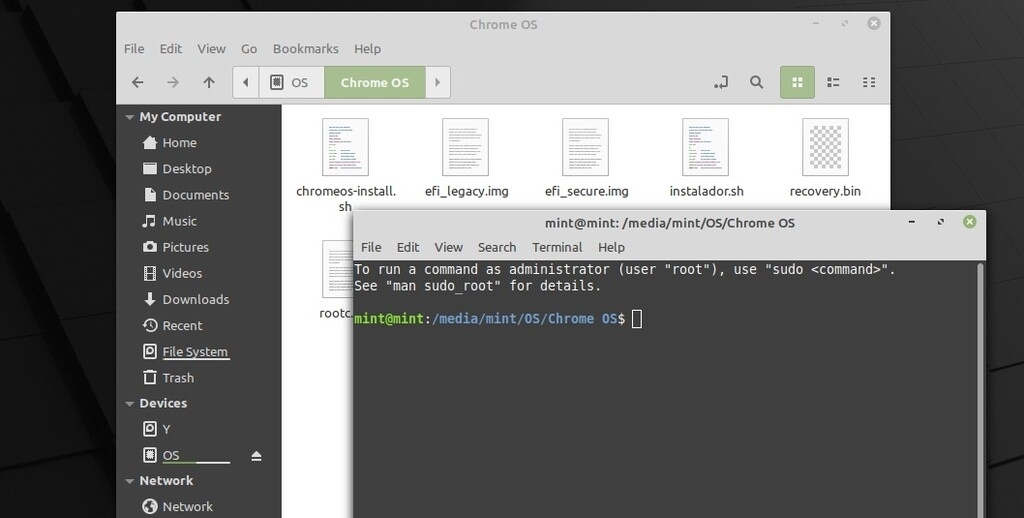
Task: Switch to compact view
Action: click(x=869, y=82)
